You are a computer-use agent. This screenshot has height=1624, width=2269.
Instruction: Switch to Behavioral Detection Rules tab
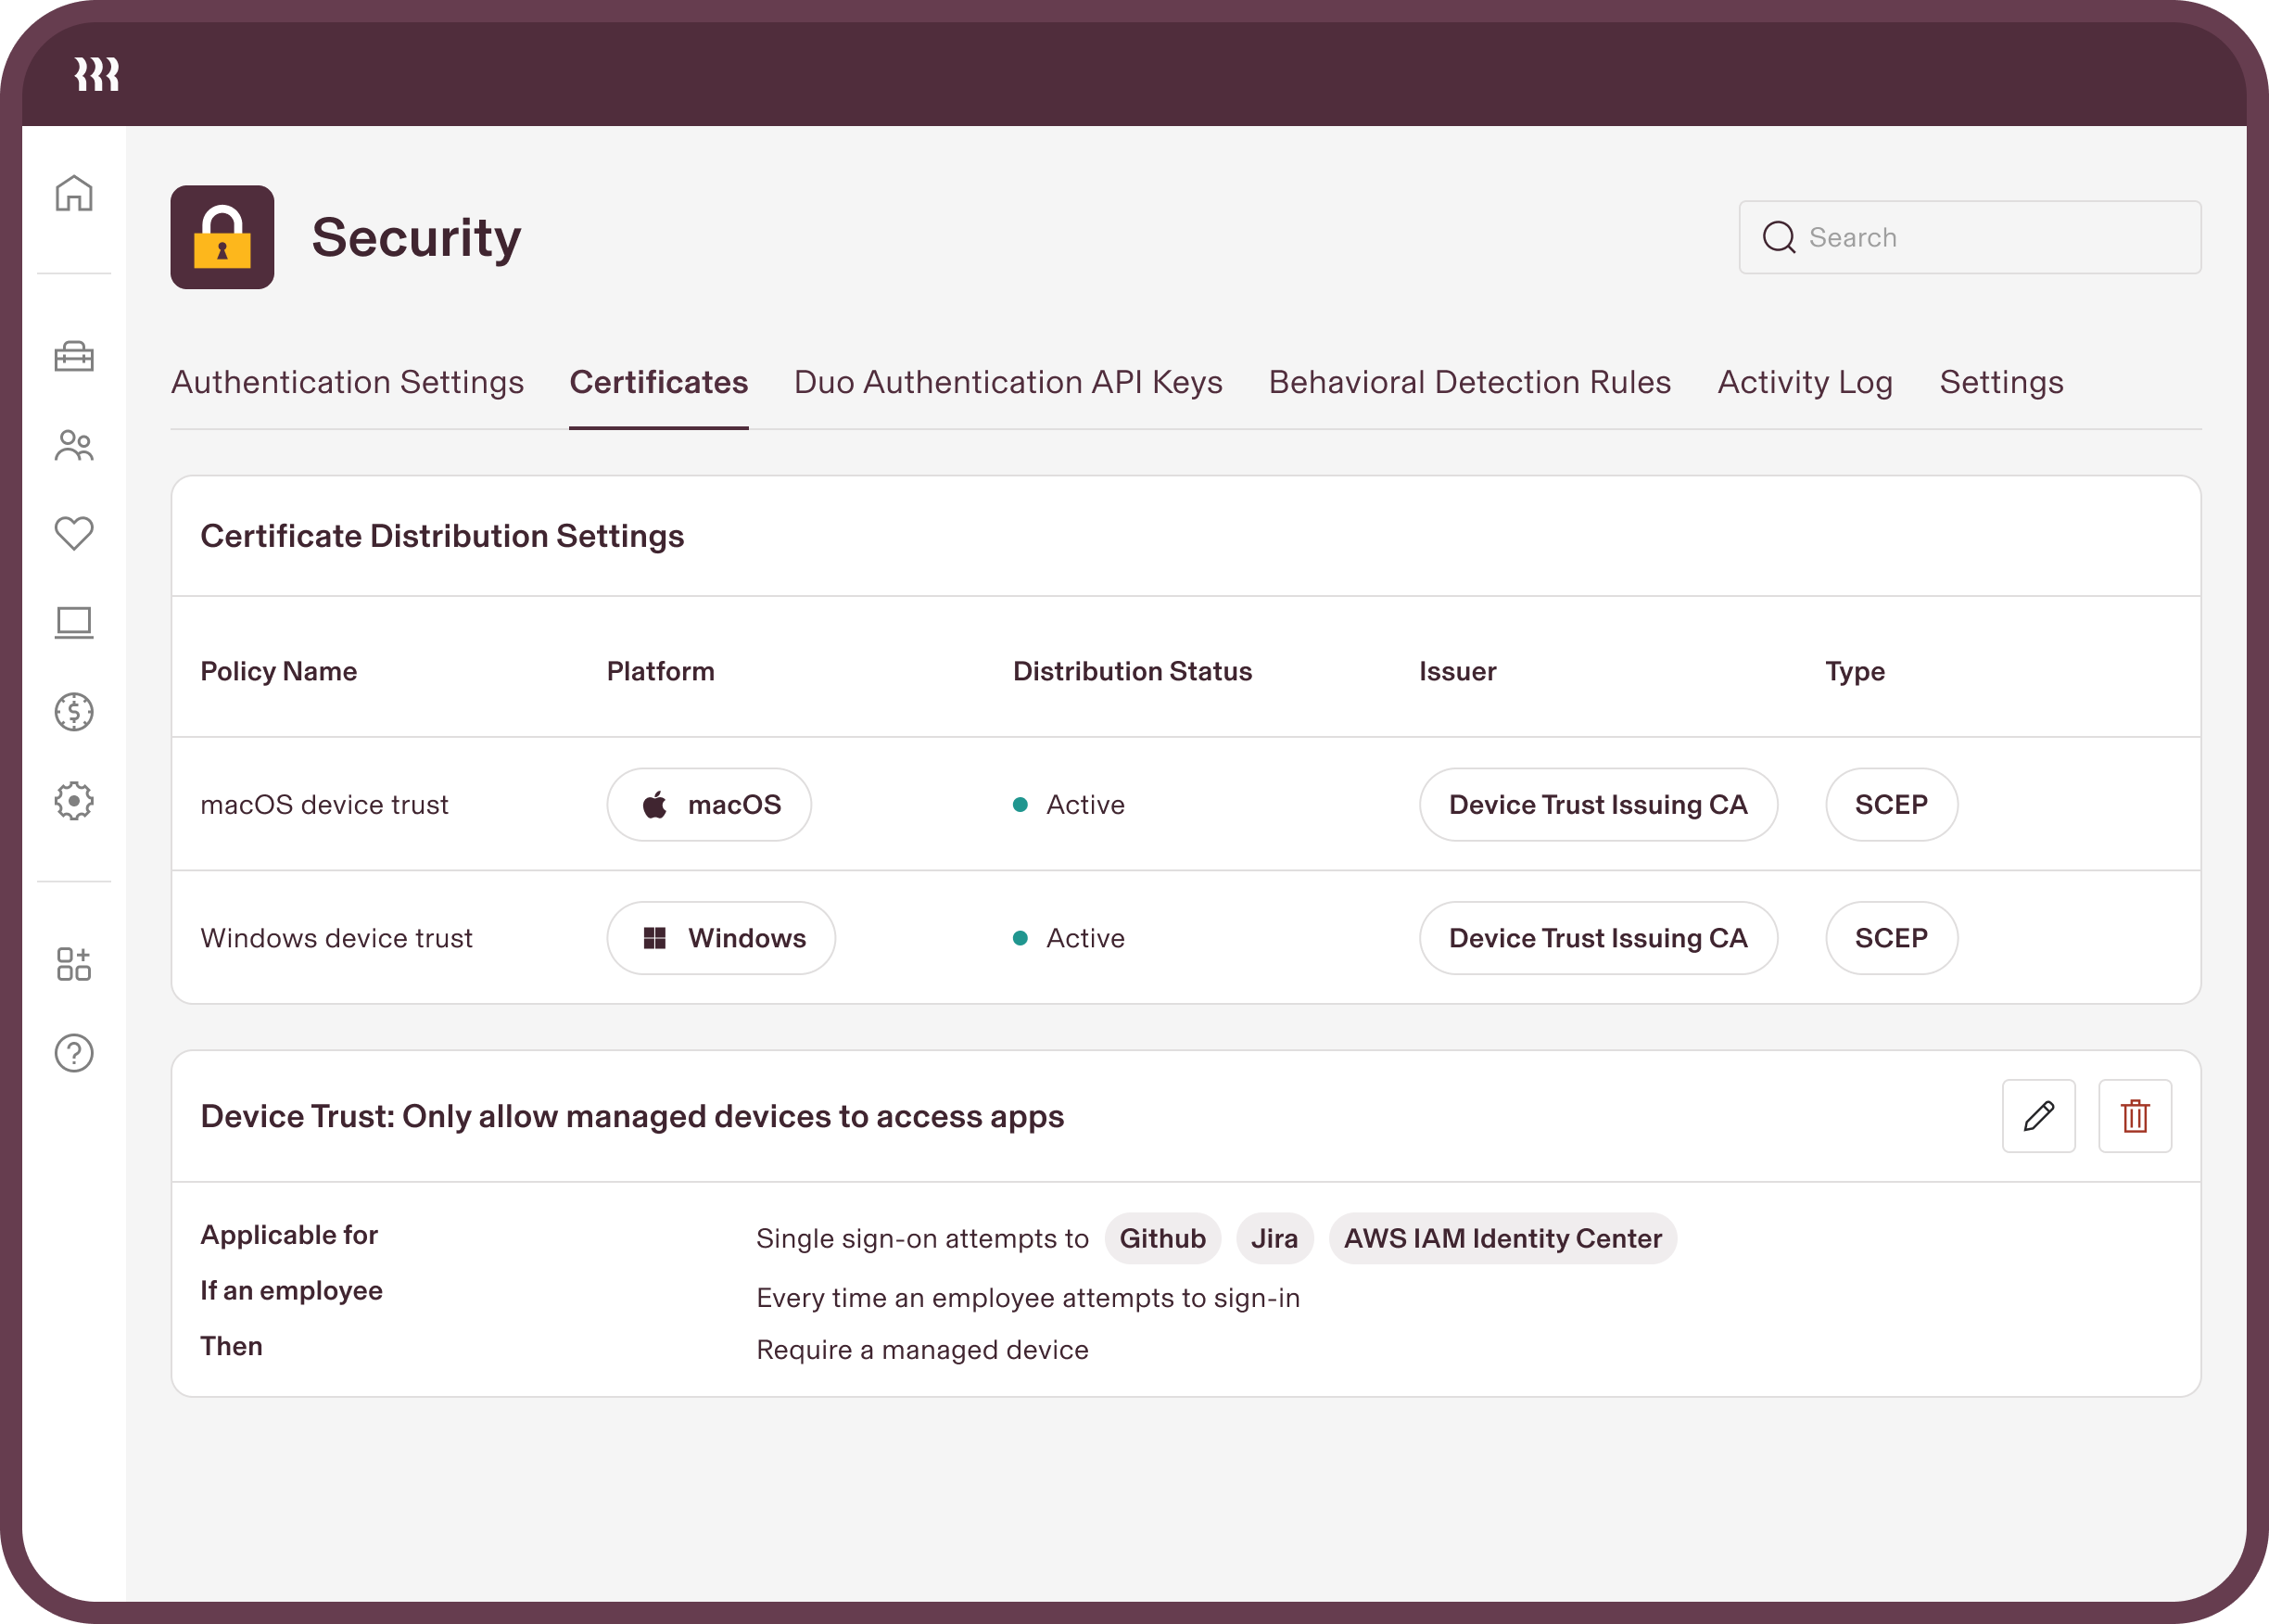pos(1469,382)
